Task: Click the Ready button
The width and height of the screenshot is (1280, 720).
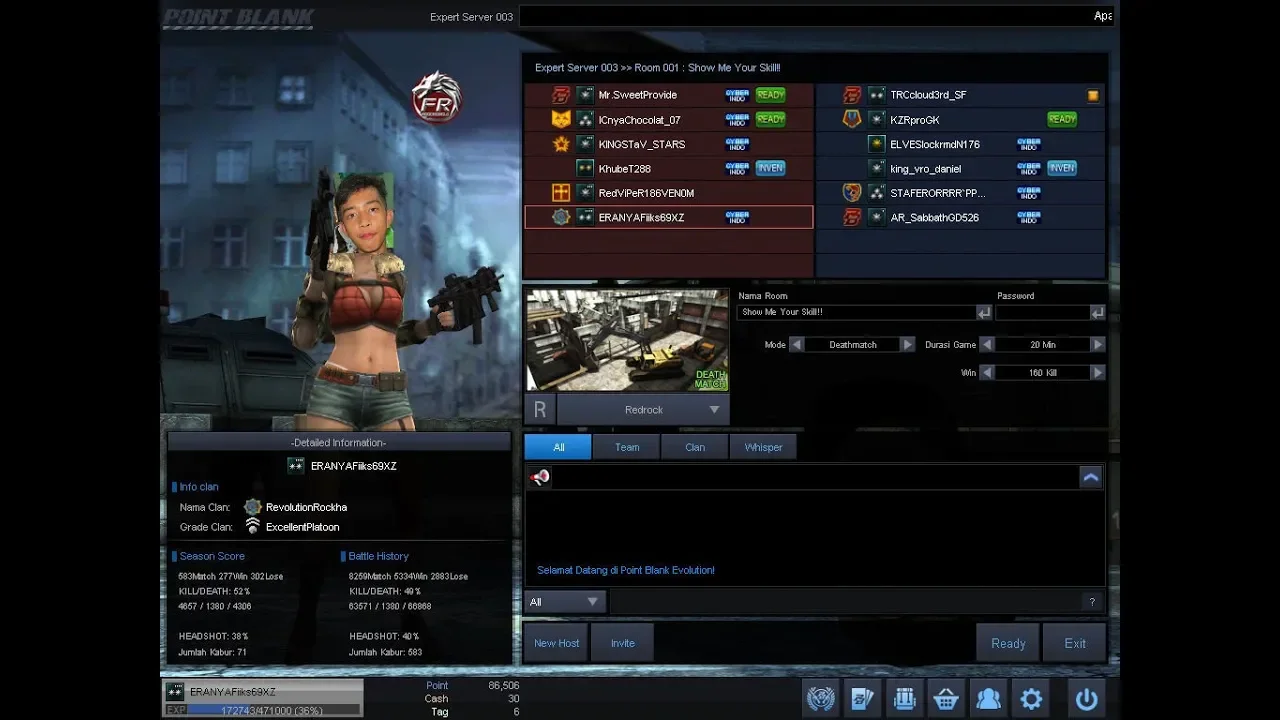Action: 1008,643
